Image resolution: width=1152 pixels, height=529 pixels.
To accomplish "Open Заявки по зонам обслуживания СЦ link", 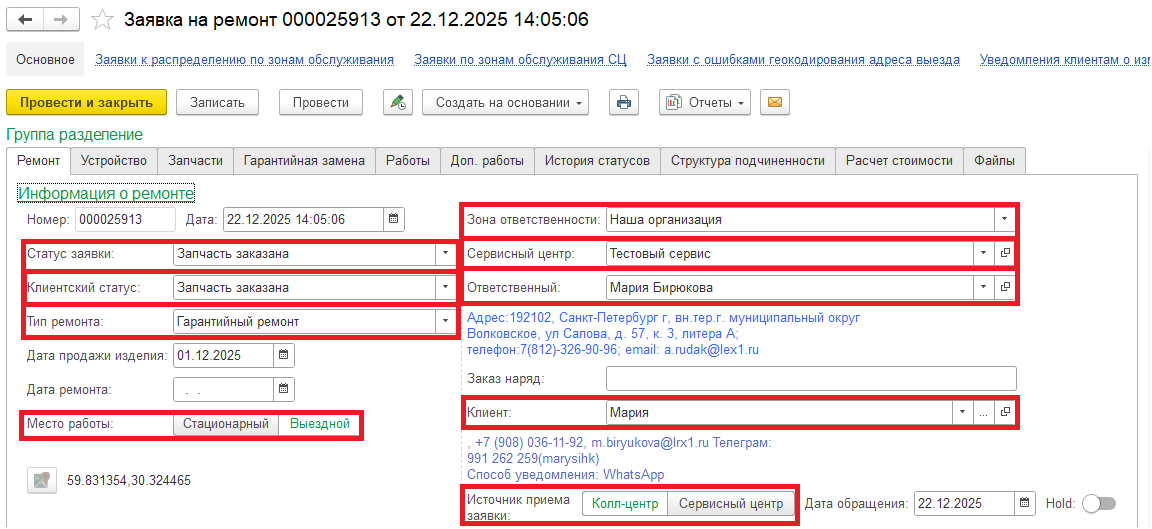I will coord(520,60).
